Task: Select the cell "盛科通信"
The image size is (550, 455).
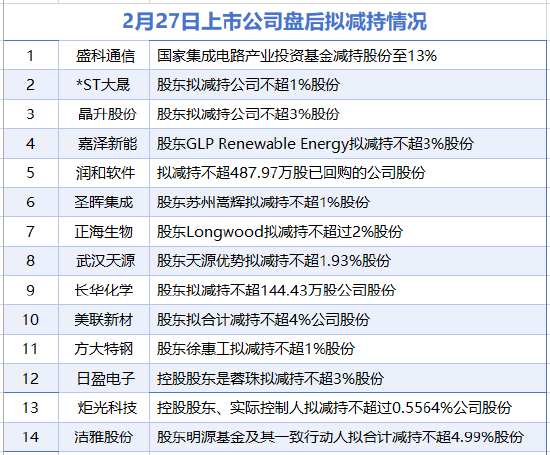Action: (104, 55)
